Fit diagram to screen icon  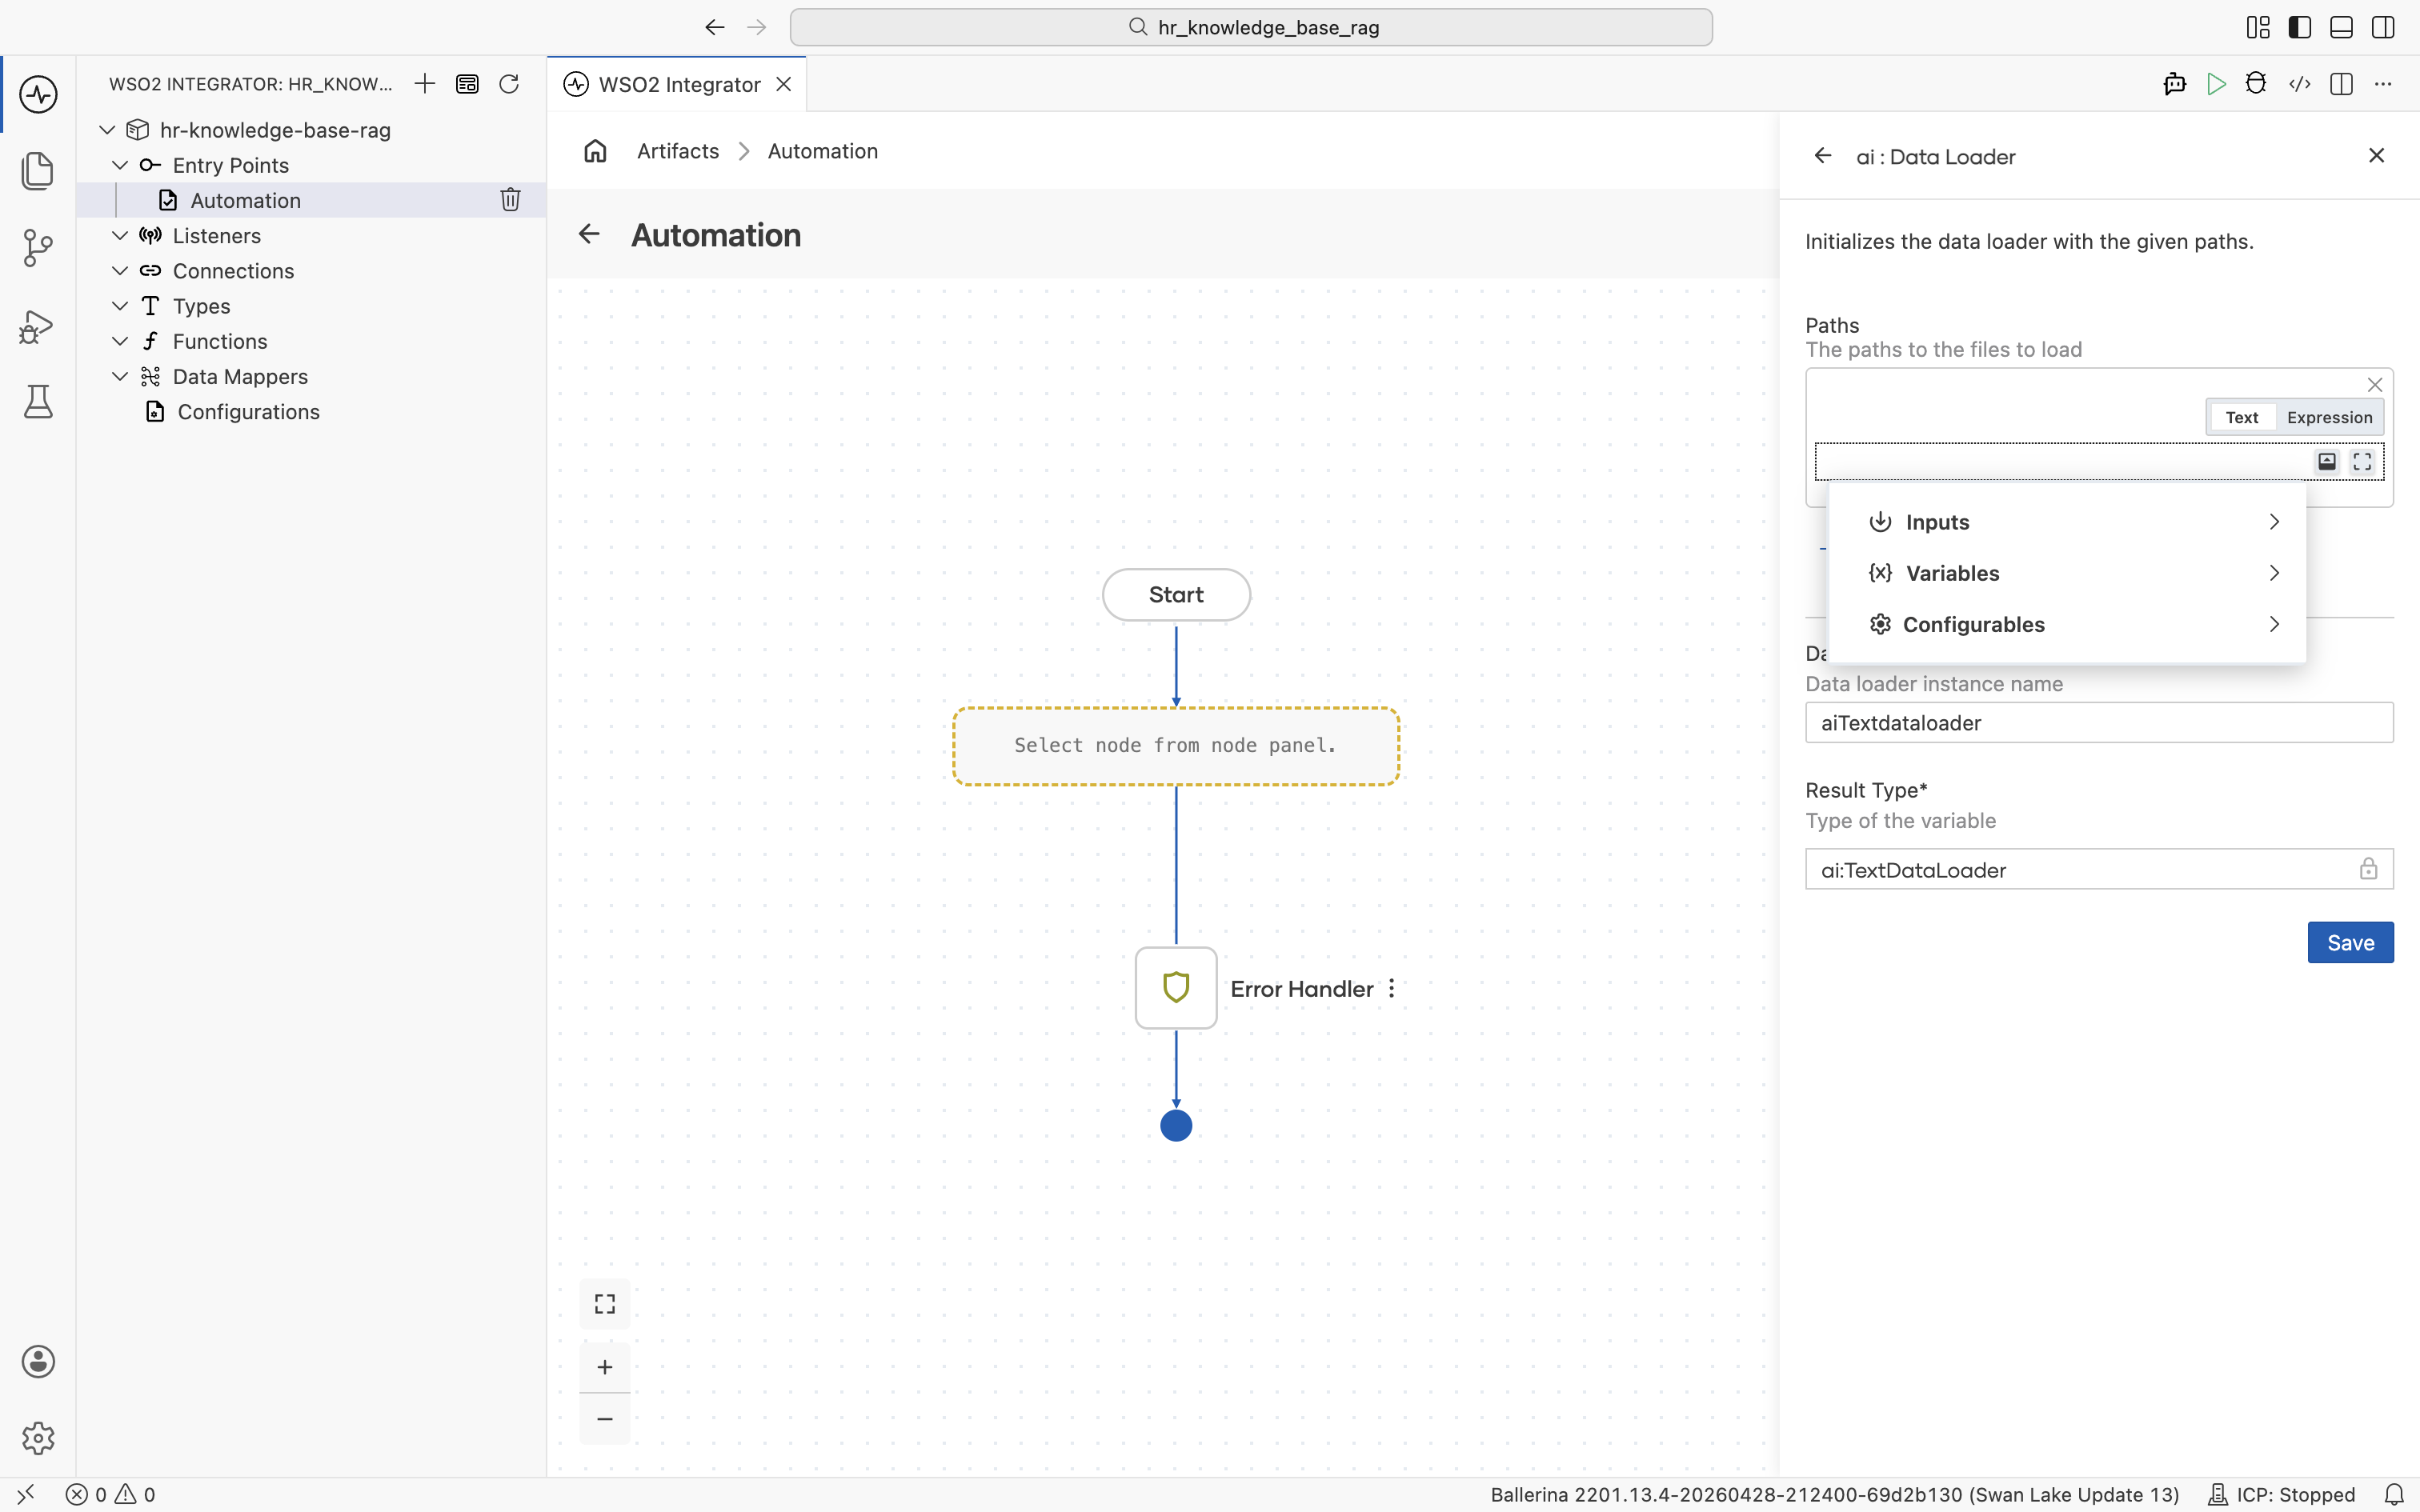[605, 1304]
